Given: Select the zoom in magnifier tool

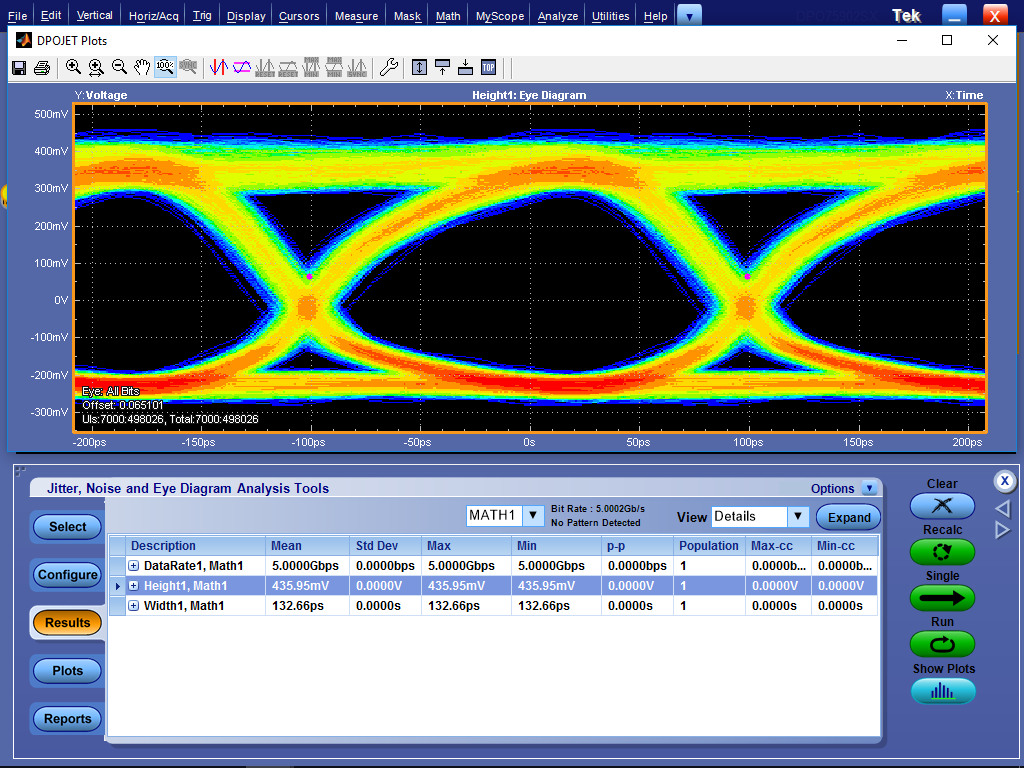Looking at the screenshot, I should click(73, 67).
